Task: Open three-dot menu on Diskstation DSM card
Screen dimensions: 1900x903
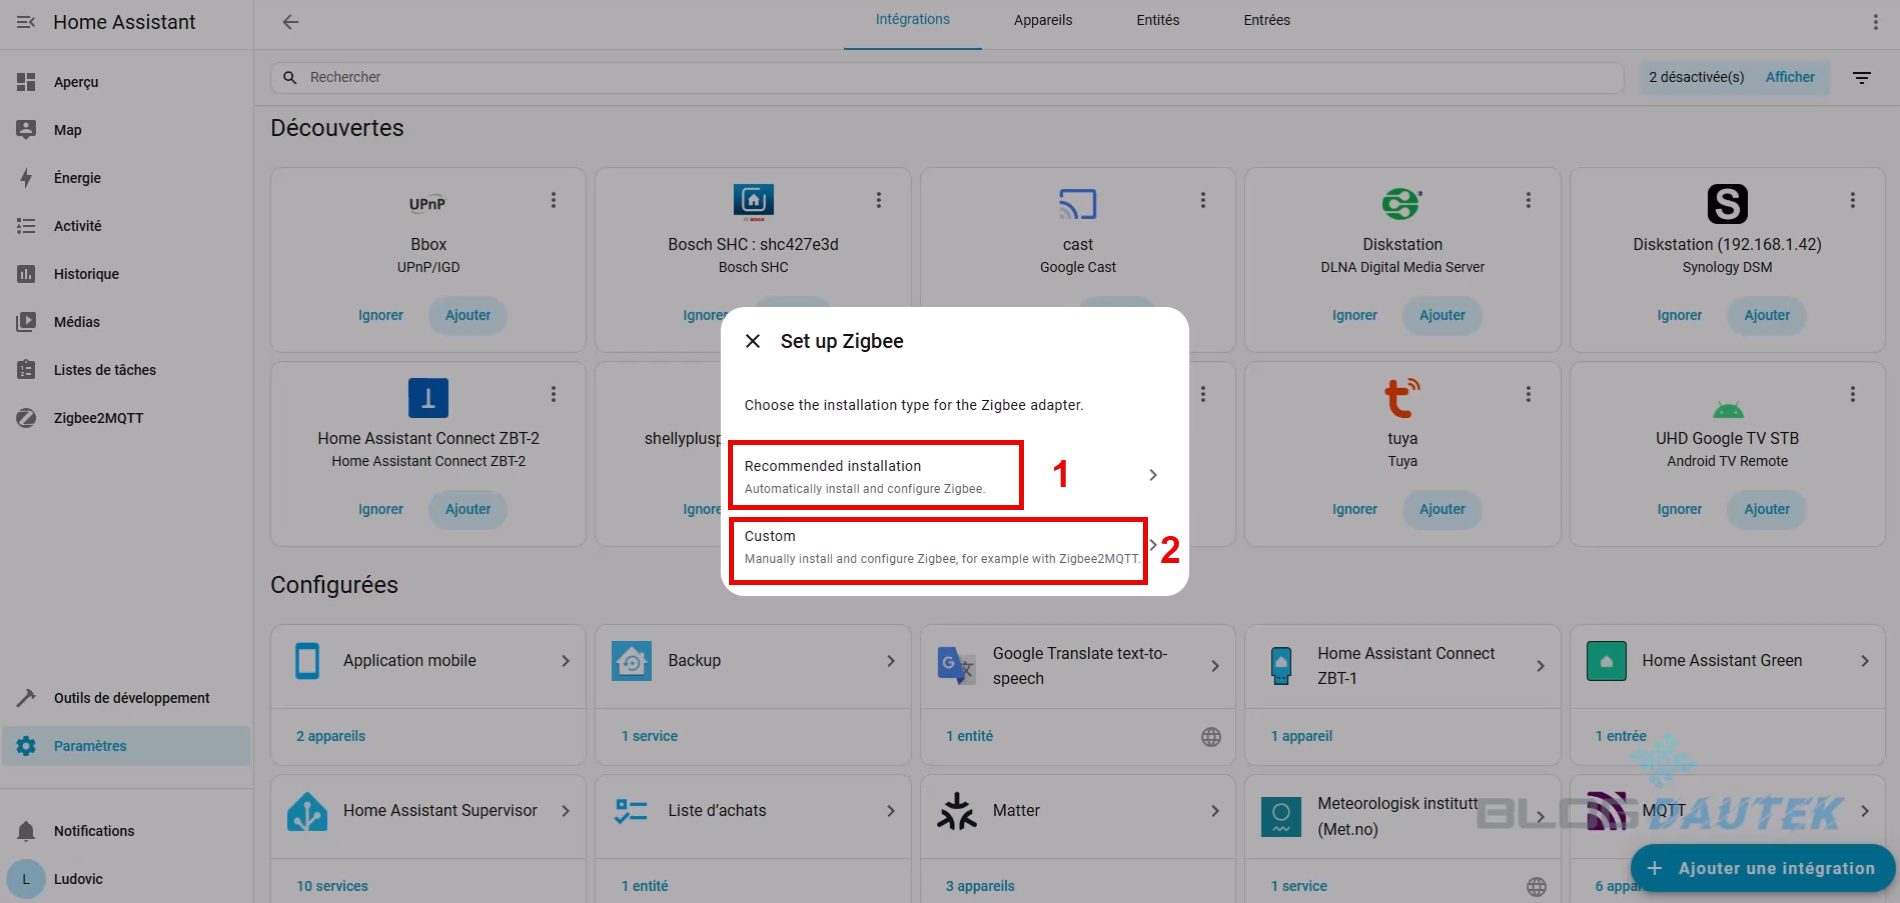Action: pos(1852,200)
